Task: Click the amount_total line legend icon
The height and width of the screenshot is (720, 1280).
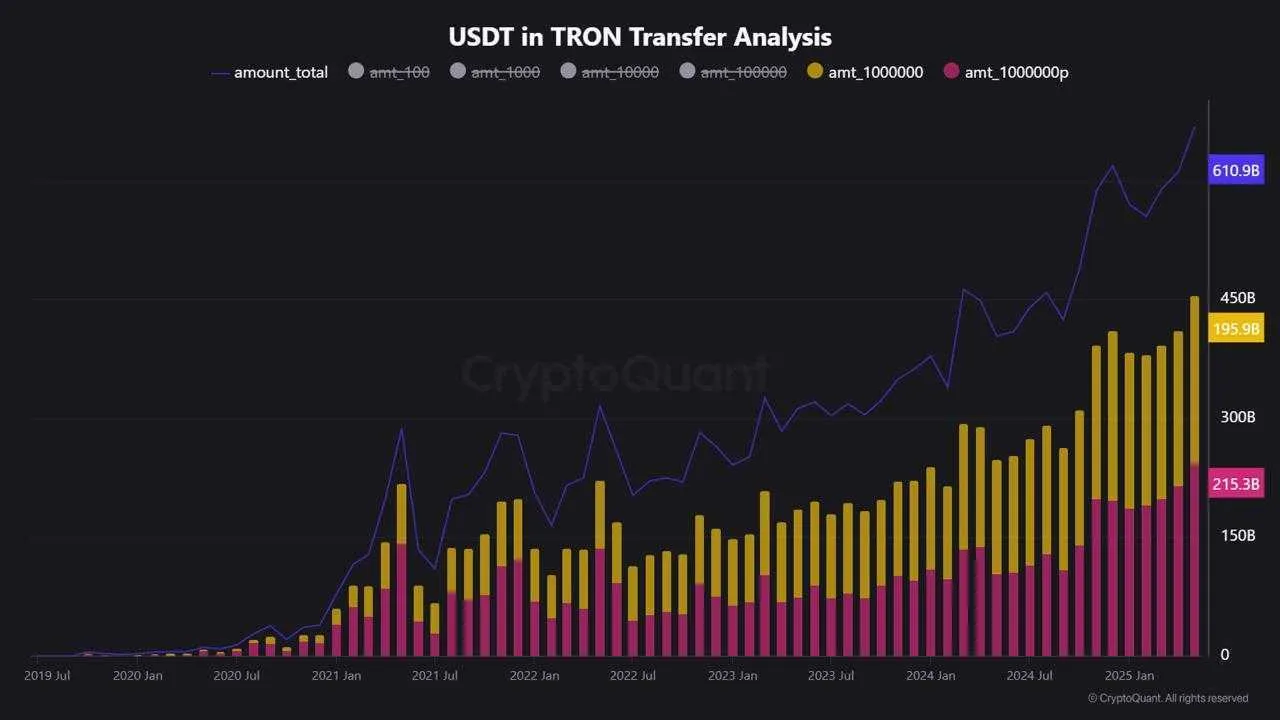Action: pos(221,72)
